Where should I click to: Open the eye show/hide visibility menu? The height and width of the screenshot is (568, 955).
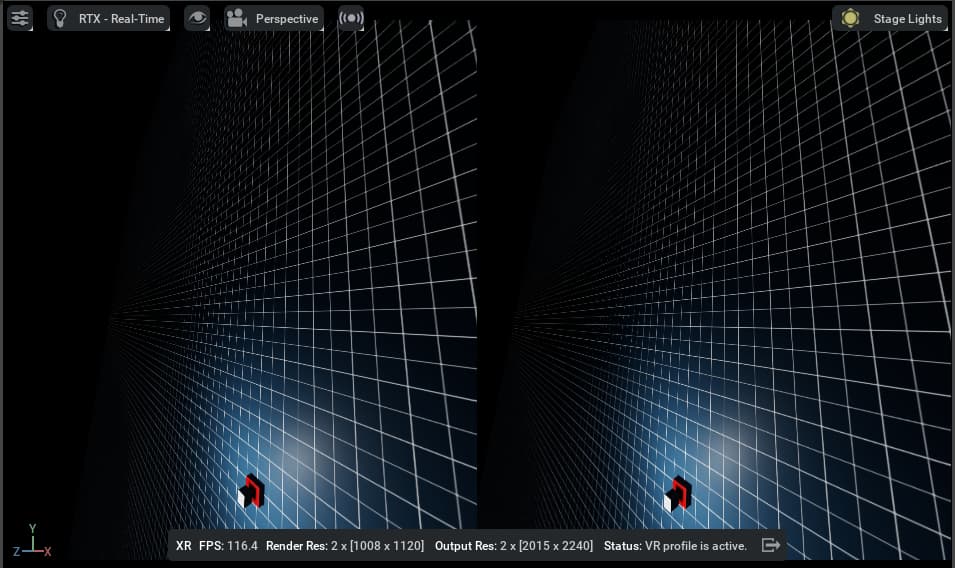(x=197, y=18)
